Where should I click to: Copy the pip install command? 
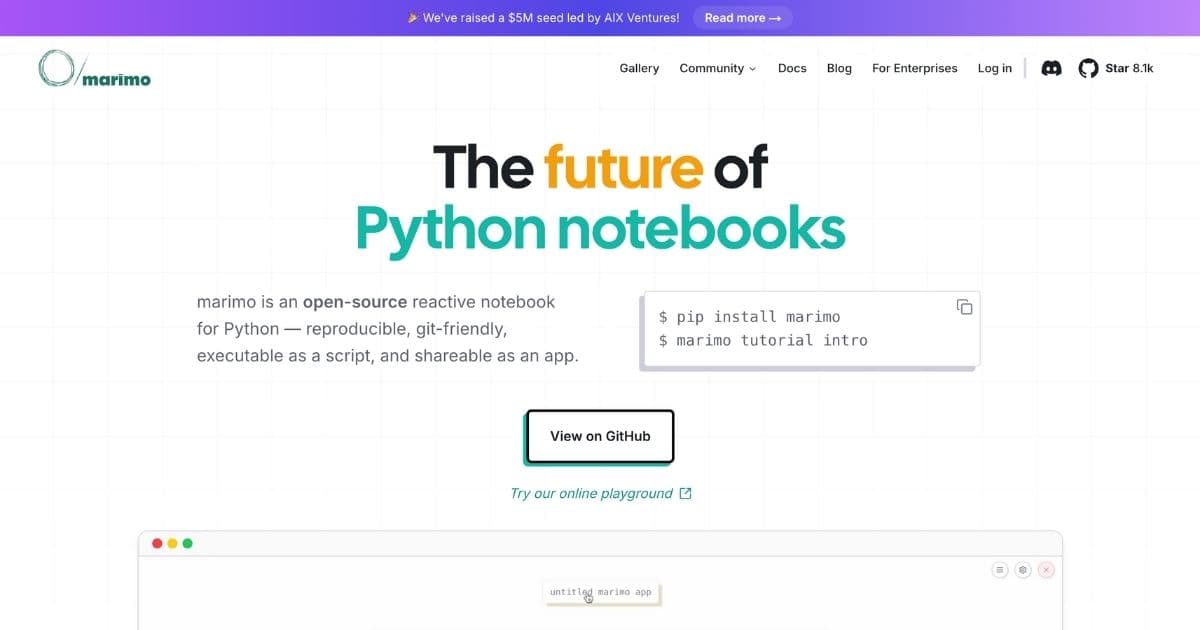point(963,307)
